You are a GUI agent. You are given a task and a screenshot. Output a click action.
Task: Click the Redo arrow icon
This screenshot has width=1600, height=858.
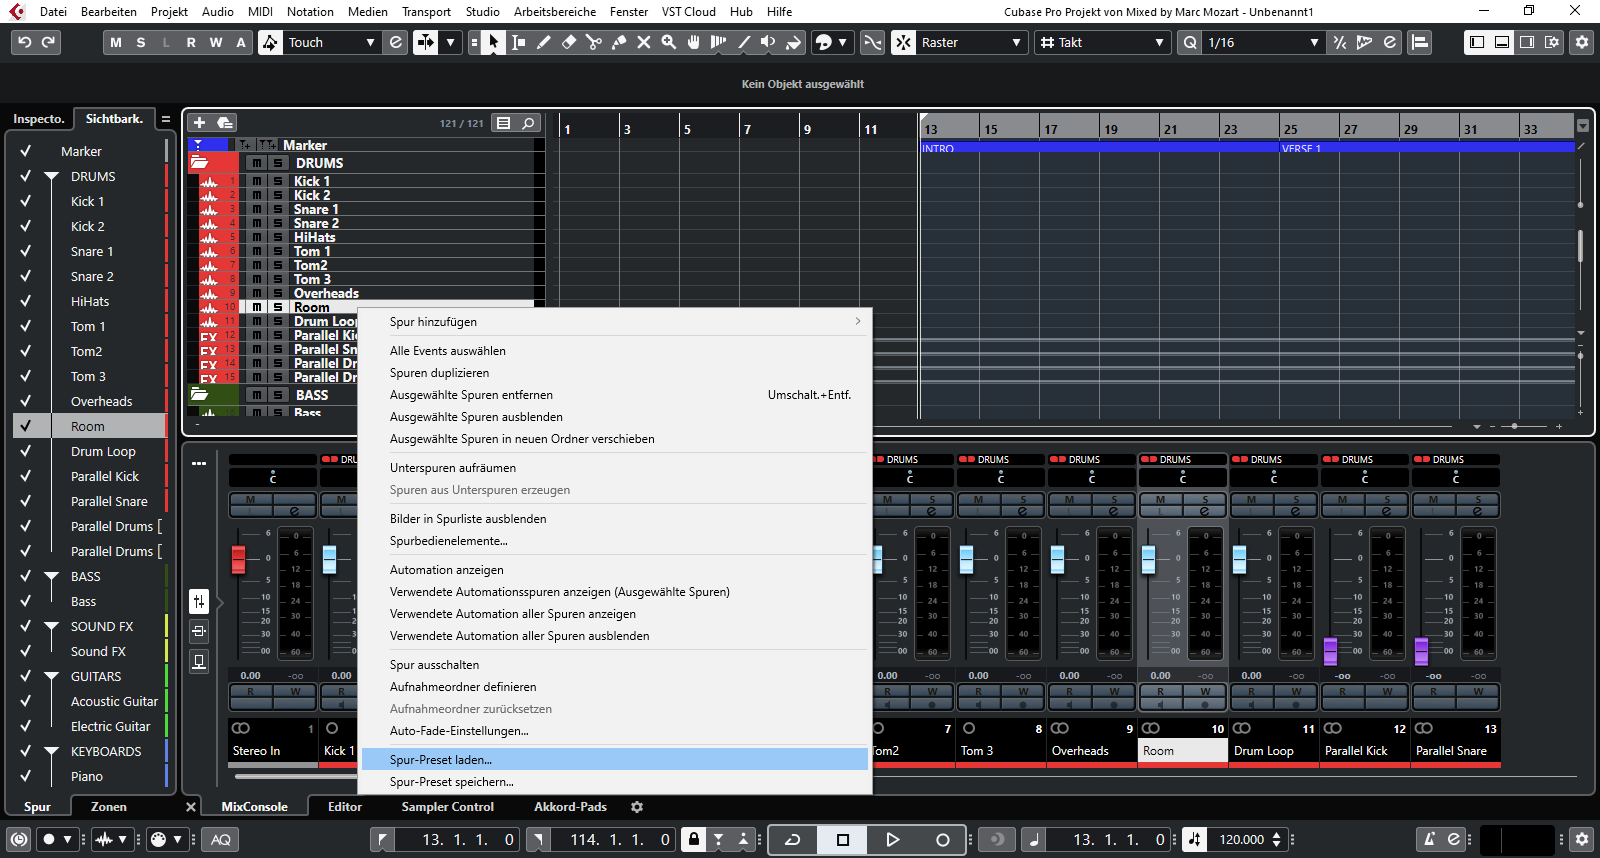[x=48, y=42]
